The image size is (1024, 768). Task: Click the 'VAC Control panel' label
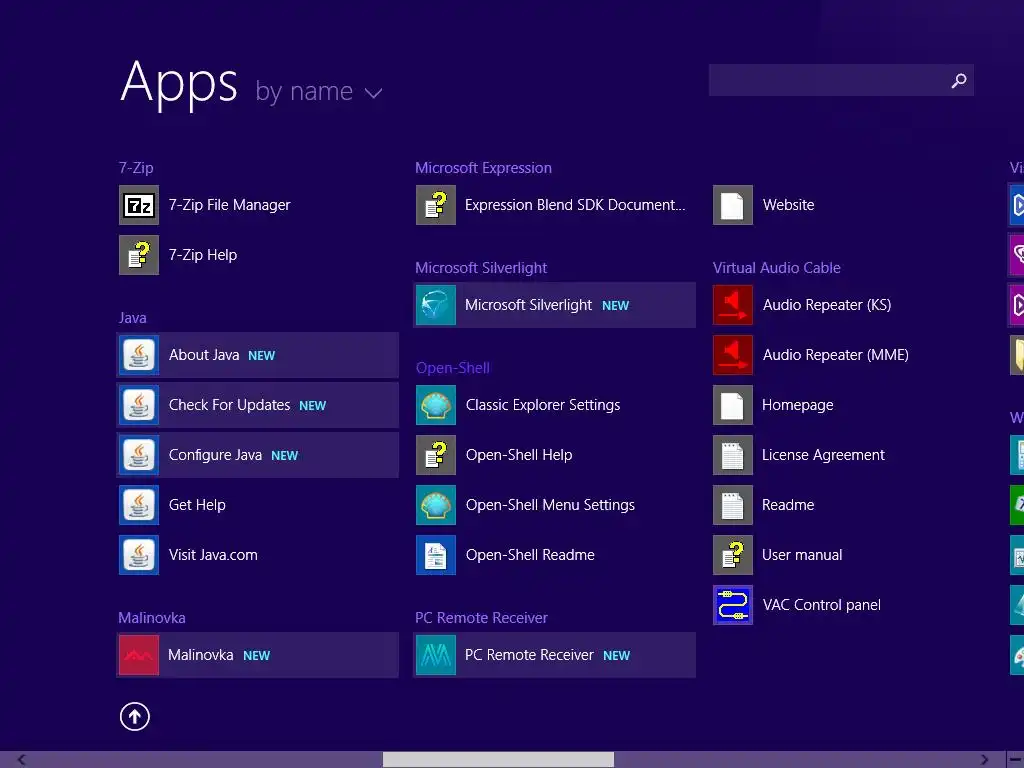(822, 605)
